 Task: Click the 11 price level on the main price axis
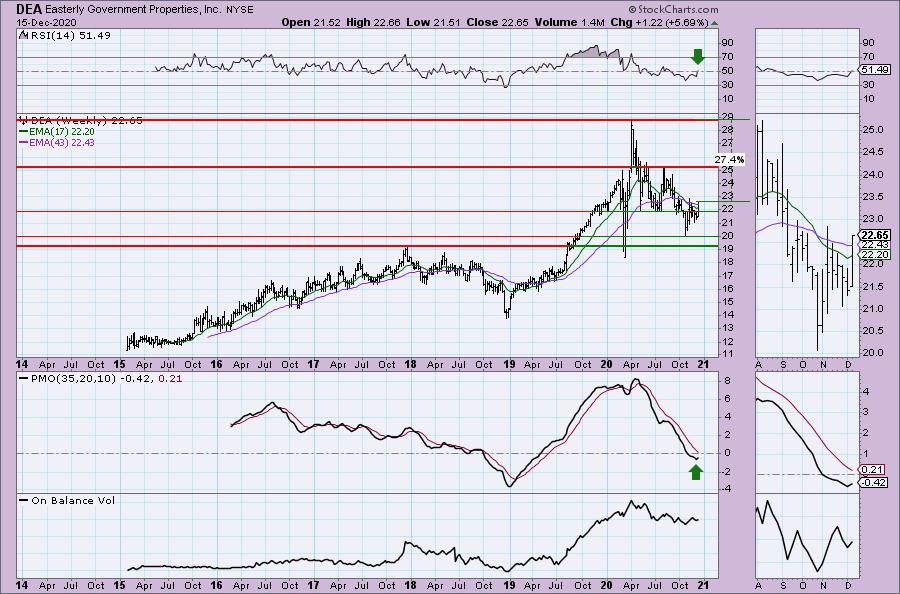click(727, 354)
